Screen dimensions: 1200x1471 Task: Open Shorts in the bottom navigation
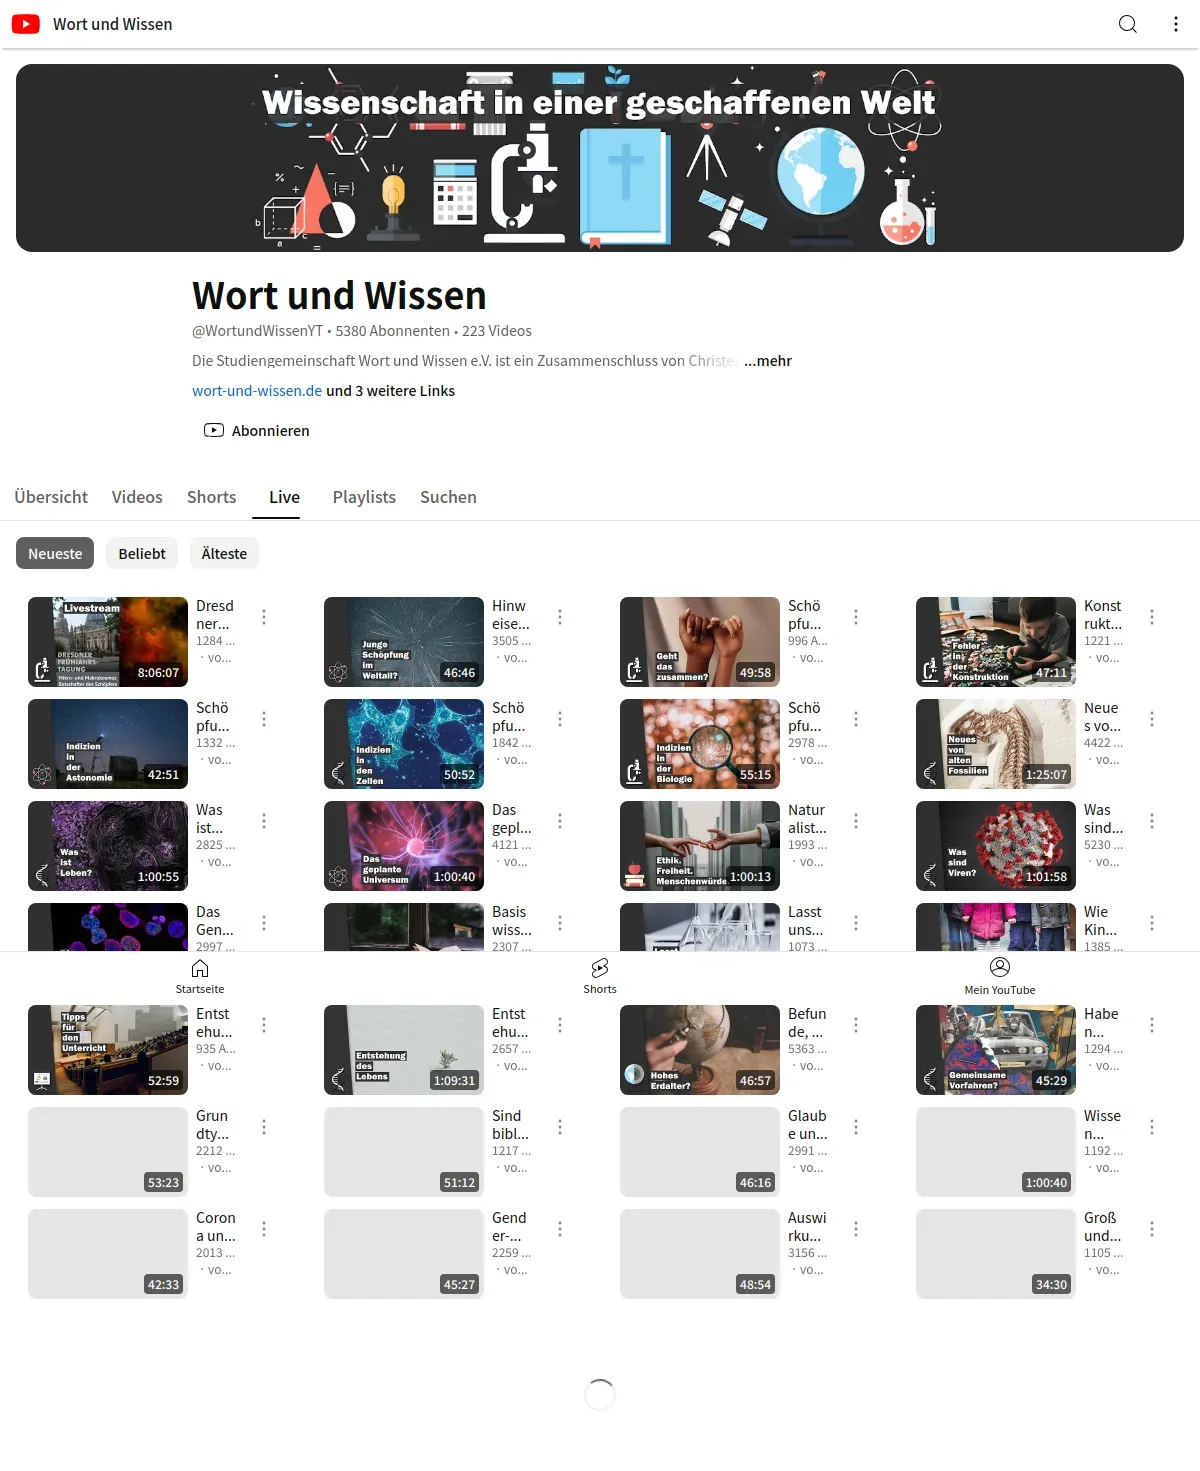(600, 976)
